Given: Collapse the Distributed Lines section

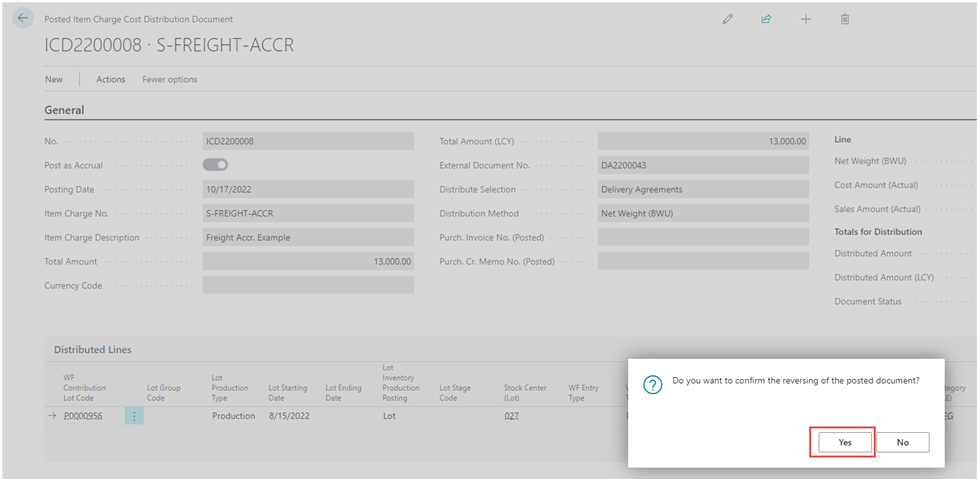Looking at the screenshot, I should tap(92, 350).
